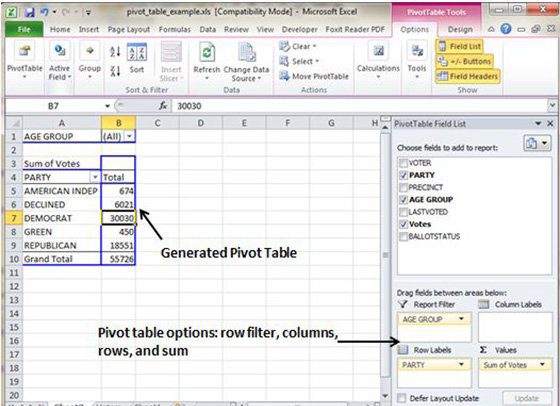The width and height of the screenshot is (560, 406).
Task: Click the vertical scrollbar down arrow
Action: 385,395
